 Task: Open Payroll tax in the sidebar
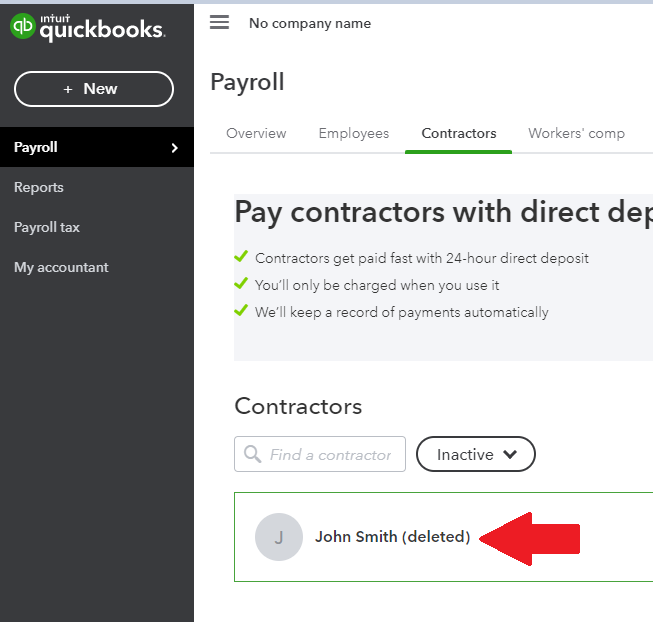47,227
